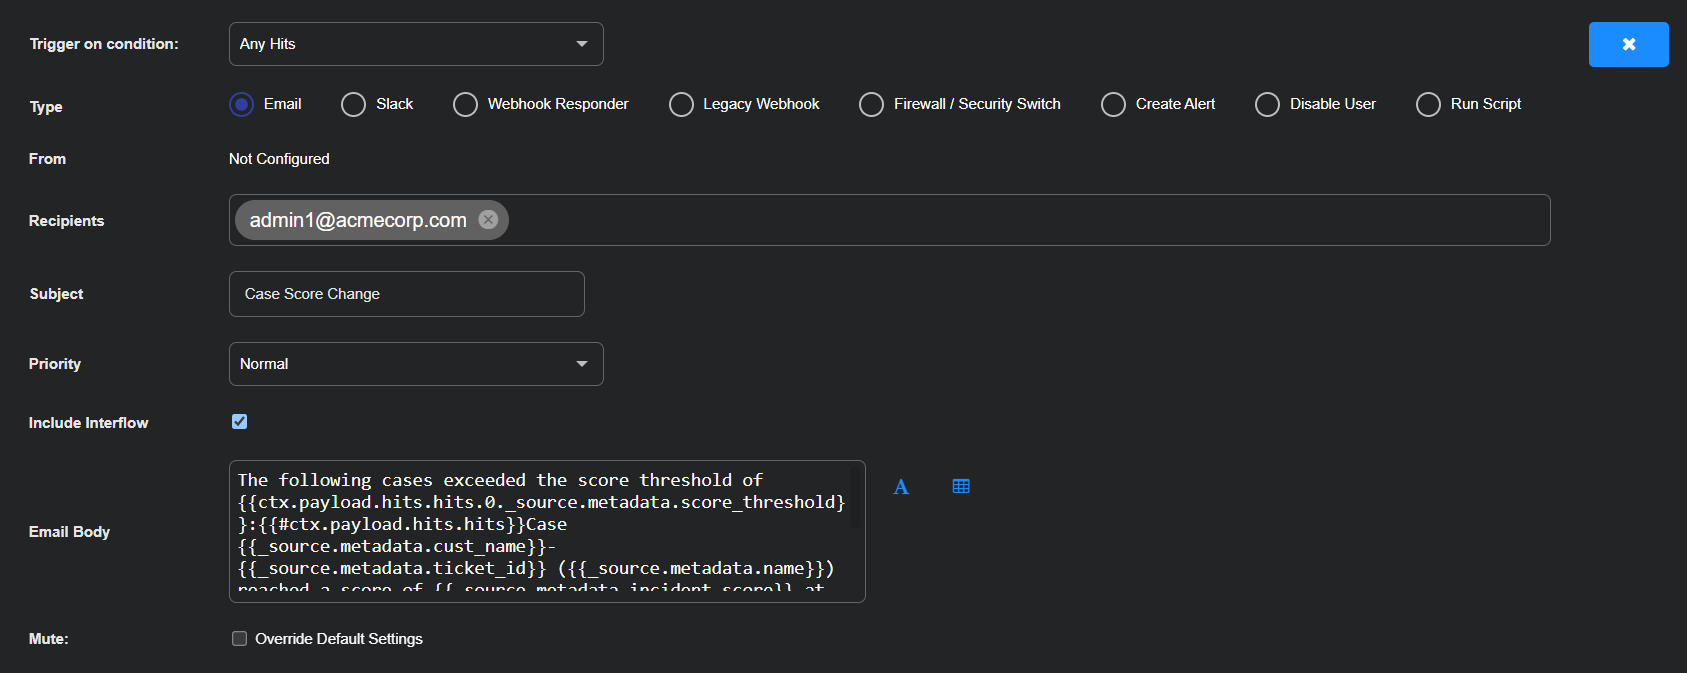
Task: Uncheck the Include Interflow checkbox
Action: click(x=239, y=422)
